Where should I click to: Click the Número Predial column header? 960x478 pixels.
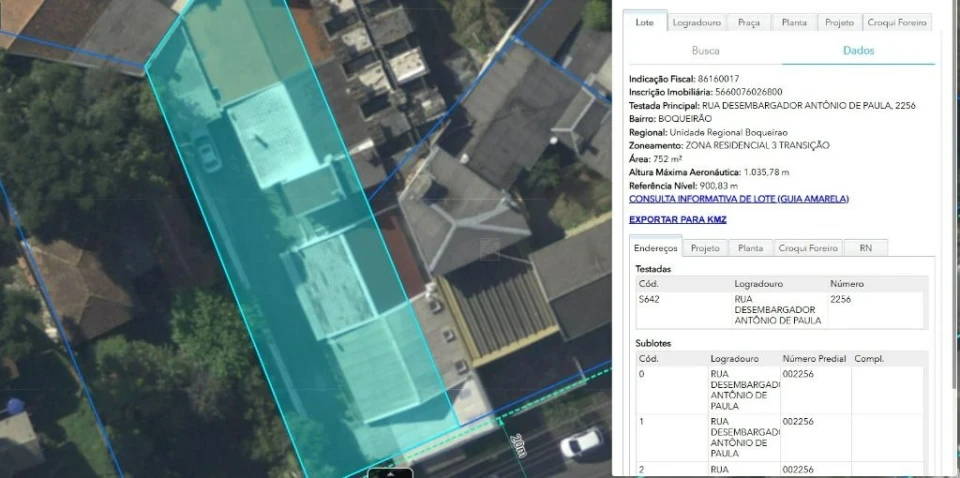pos(814,359)
